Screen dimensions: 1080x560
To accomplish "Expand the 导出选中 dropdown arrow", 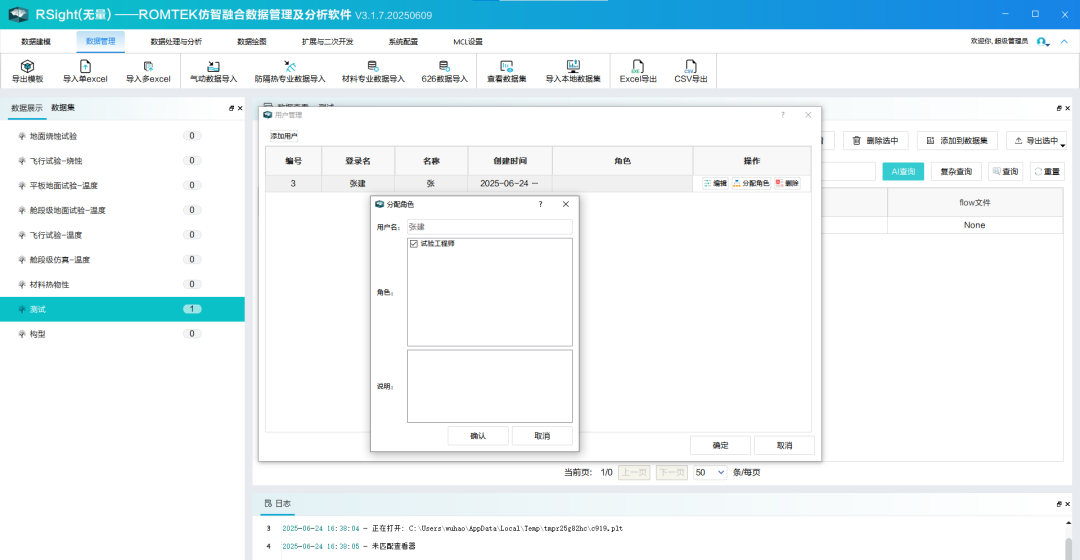I will 1062,145.
